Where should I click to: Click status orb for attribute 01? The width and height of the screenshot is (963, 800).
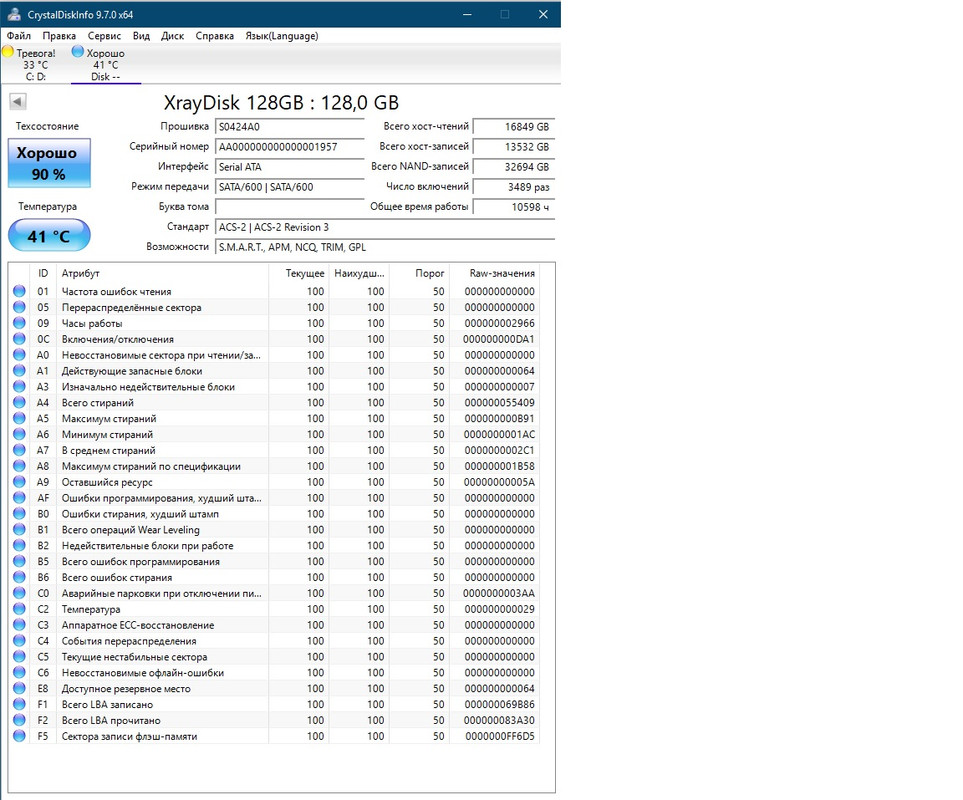(19, 291)
